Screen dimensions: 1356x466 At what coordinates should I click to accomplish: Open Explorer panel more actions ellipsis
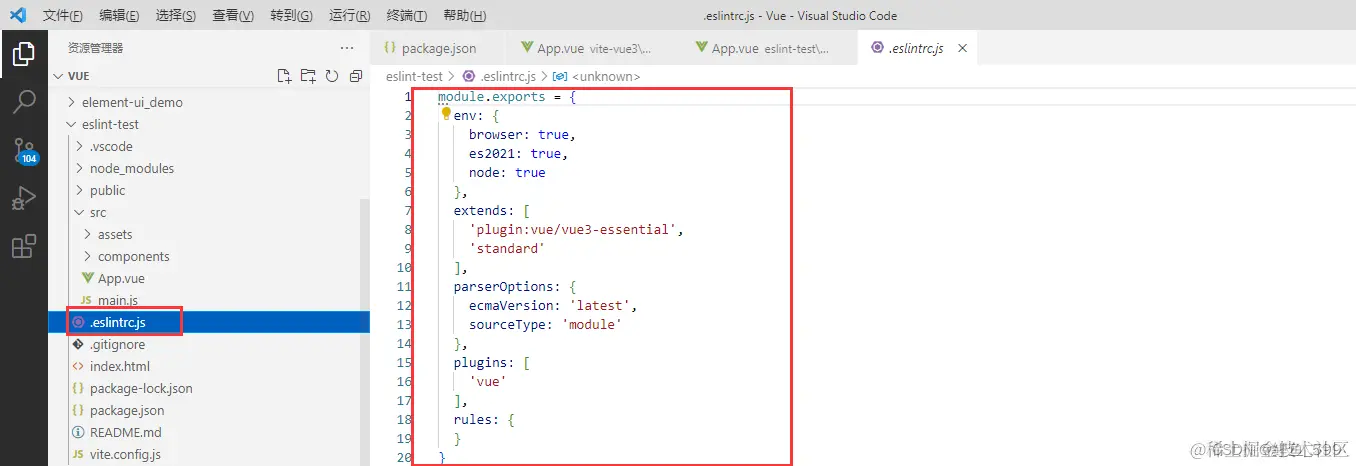(347, 48)
